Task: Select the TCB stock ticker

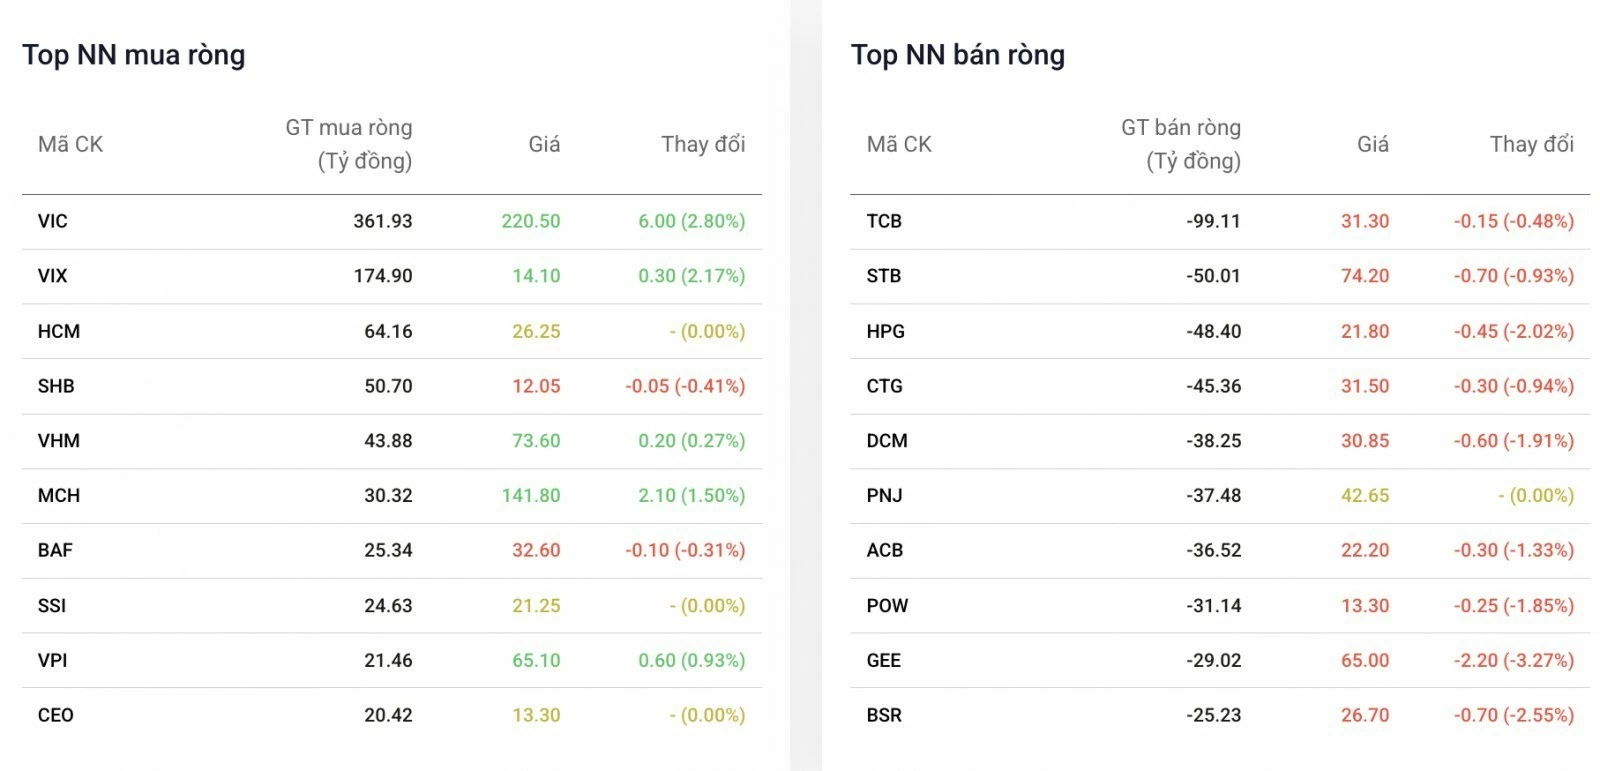Action: tap(884, 221)
